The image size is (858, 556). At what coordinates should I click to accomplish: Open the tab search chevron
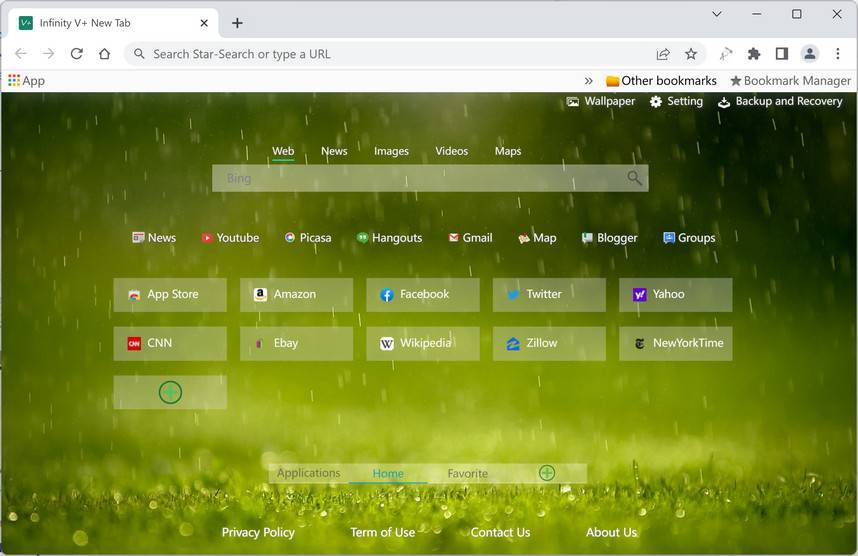click(717, 14)
